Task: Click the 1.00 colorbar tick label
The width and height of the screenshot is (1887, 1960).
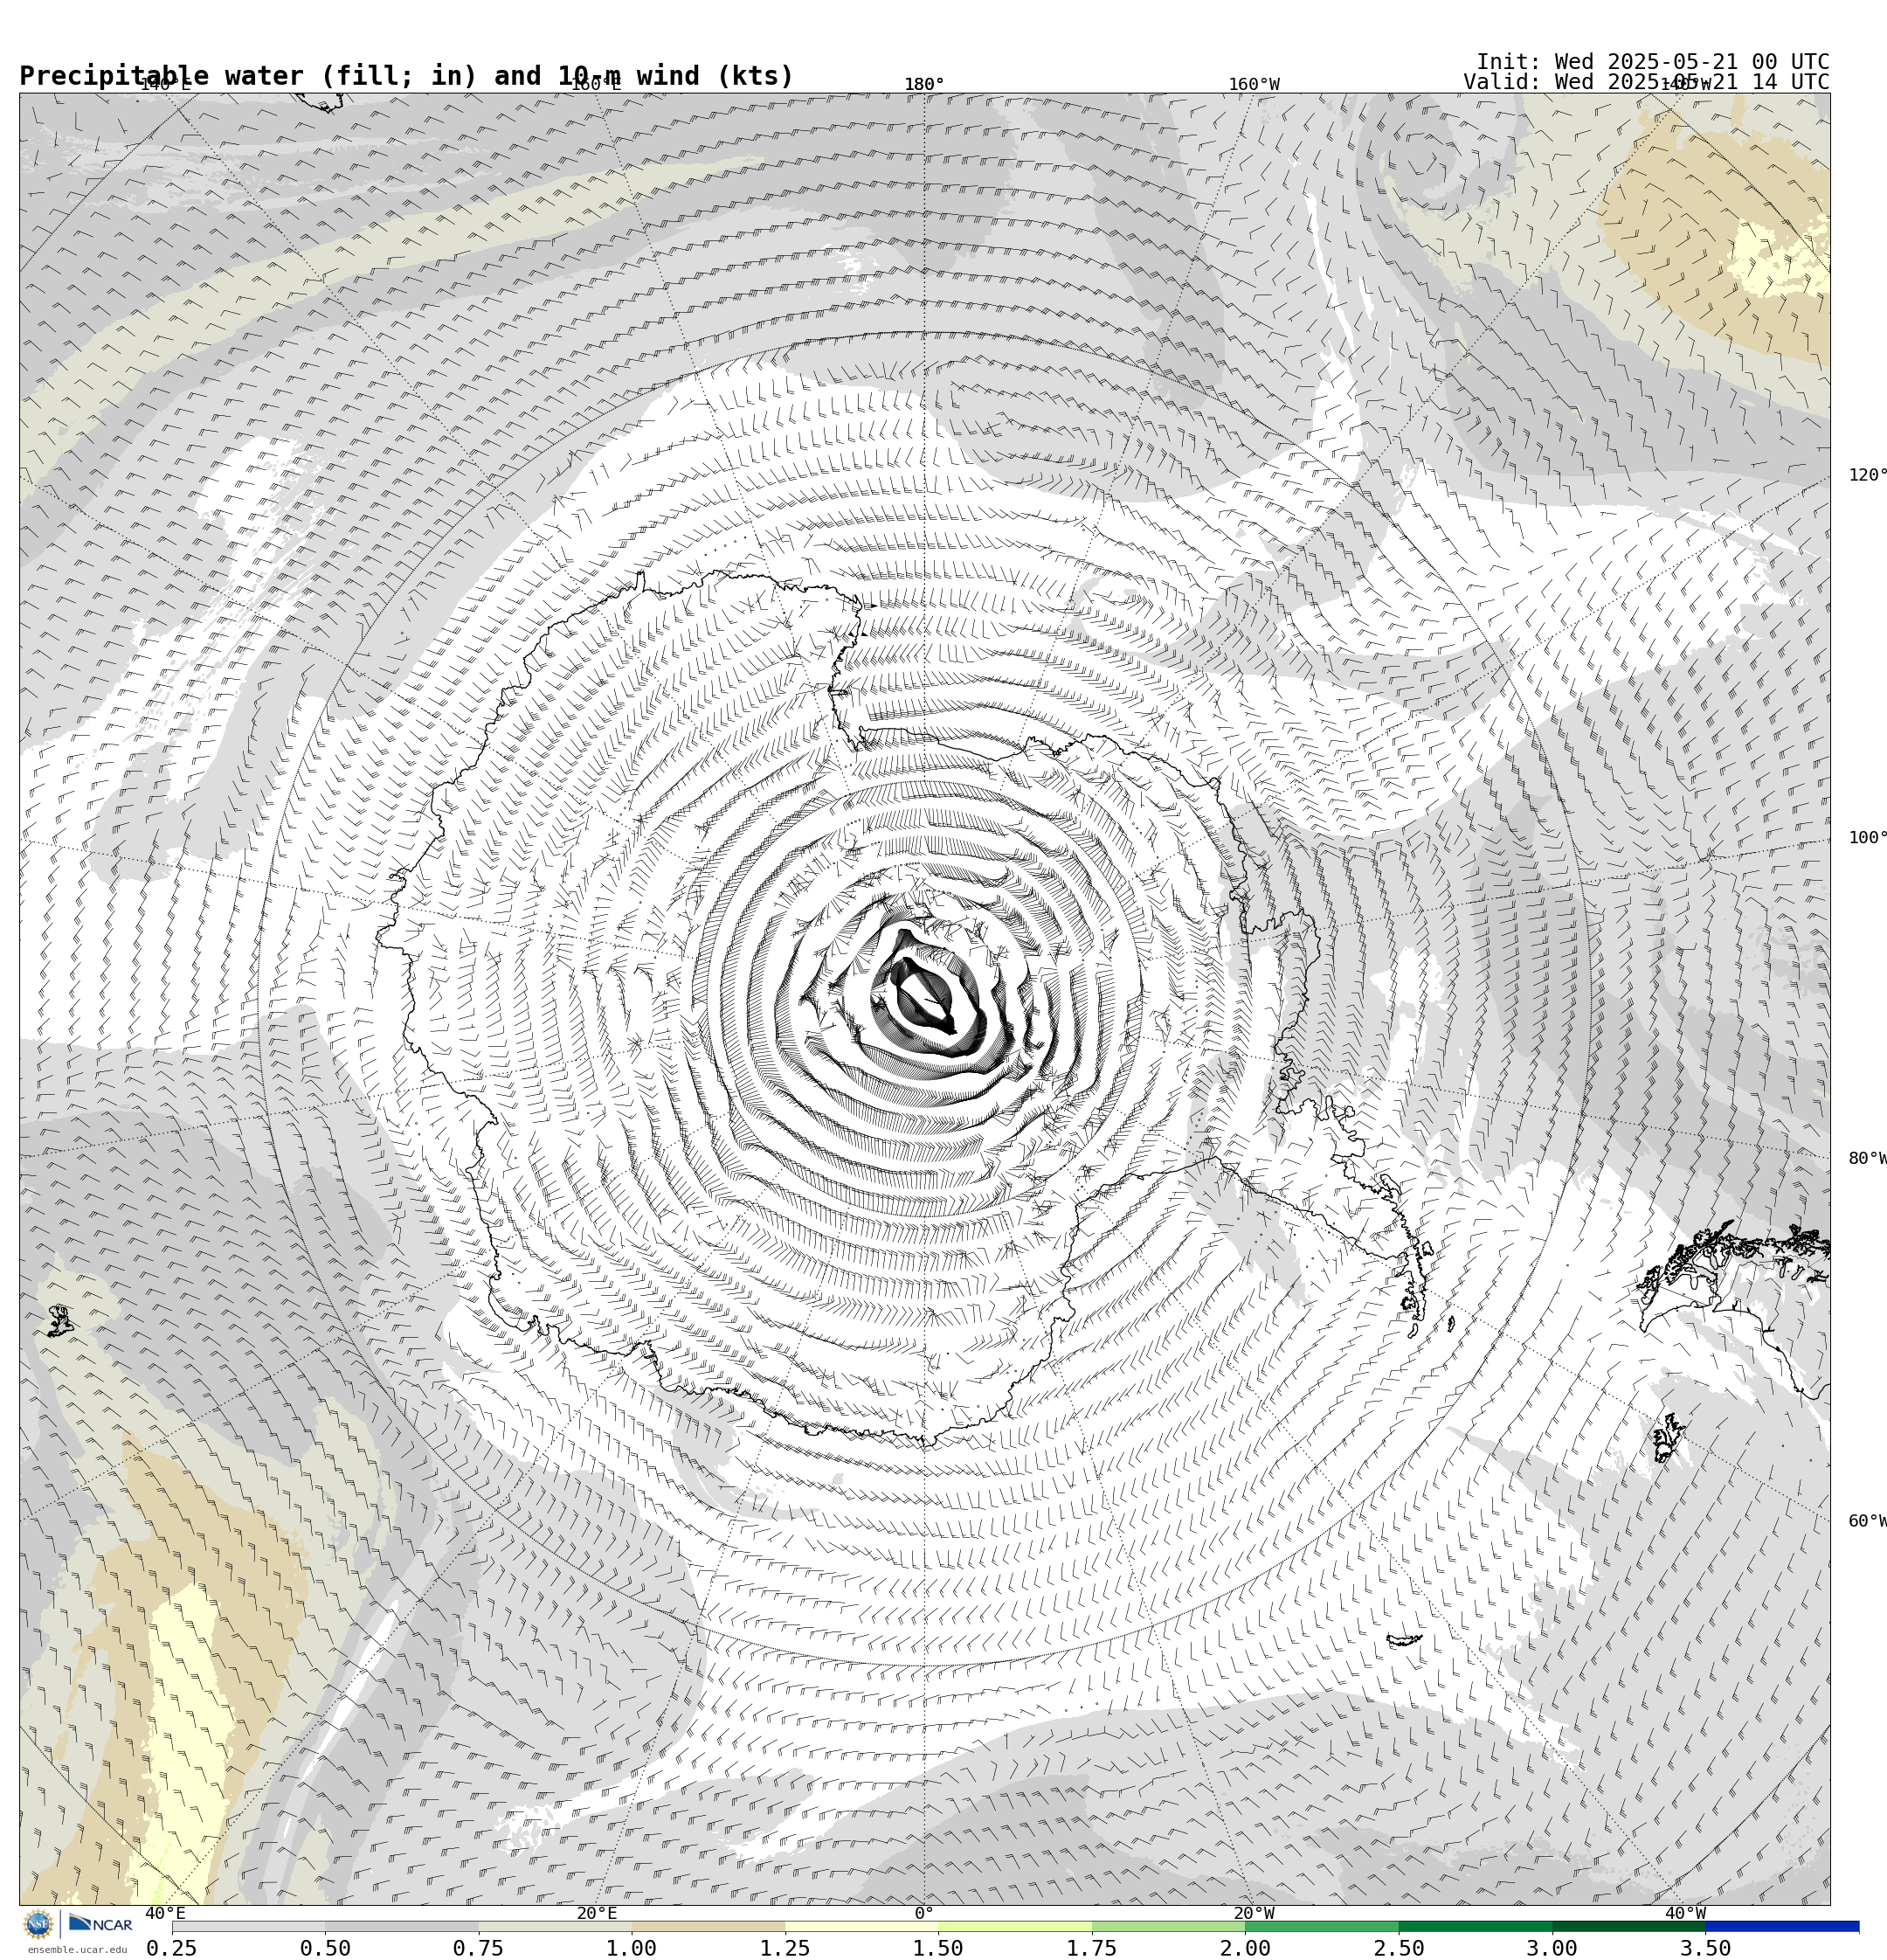Action: tap(631, 1948)
